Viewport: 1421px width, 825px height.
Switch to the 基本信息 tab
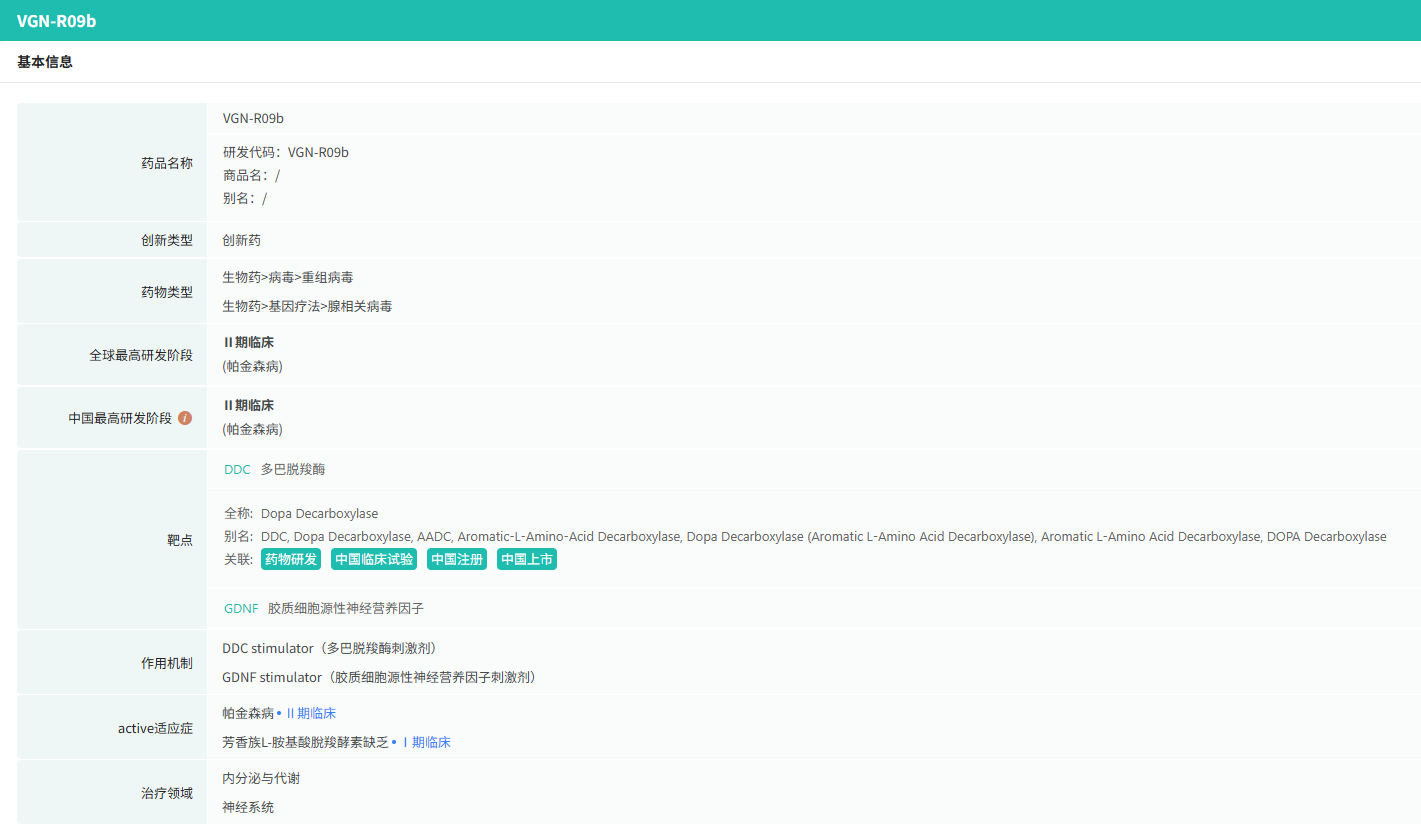(x=45, y=62)
